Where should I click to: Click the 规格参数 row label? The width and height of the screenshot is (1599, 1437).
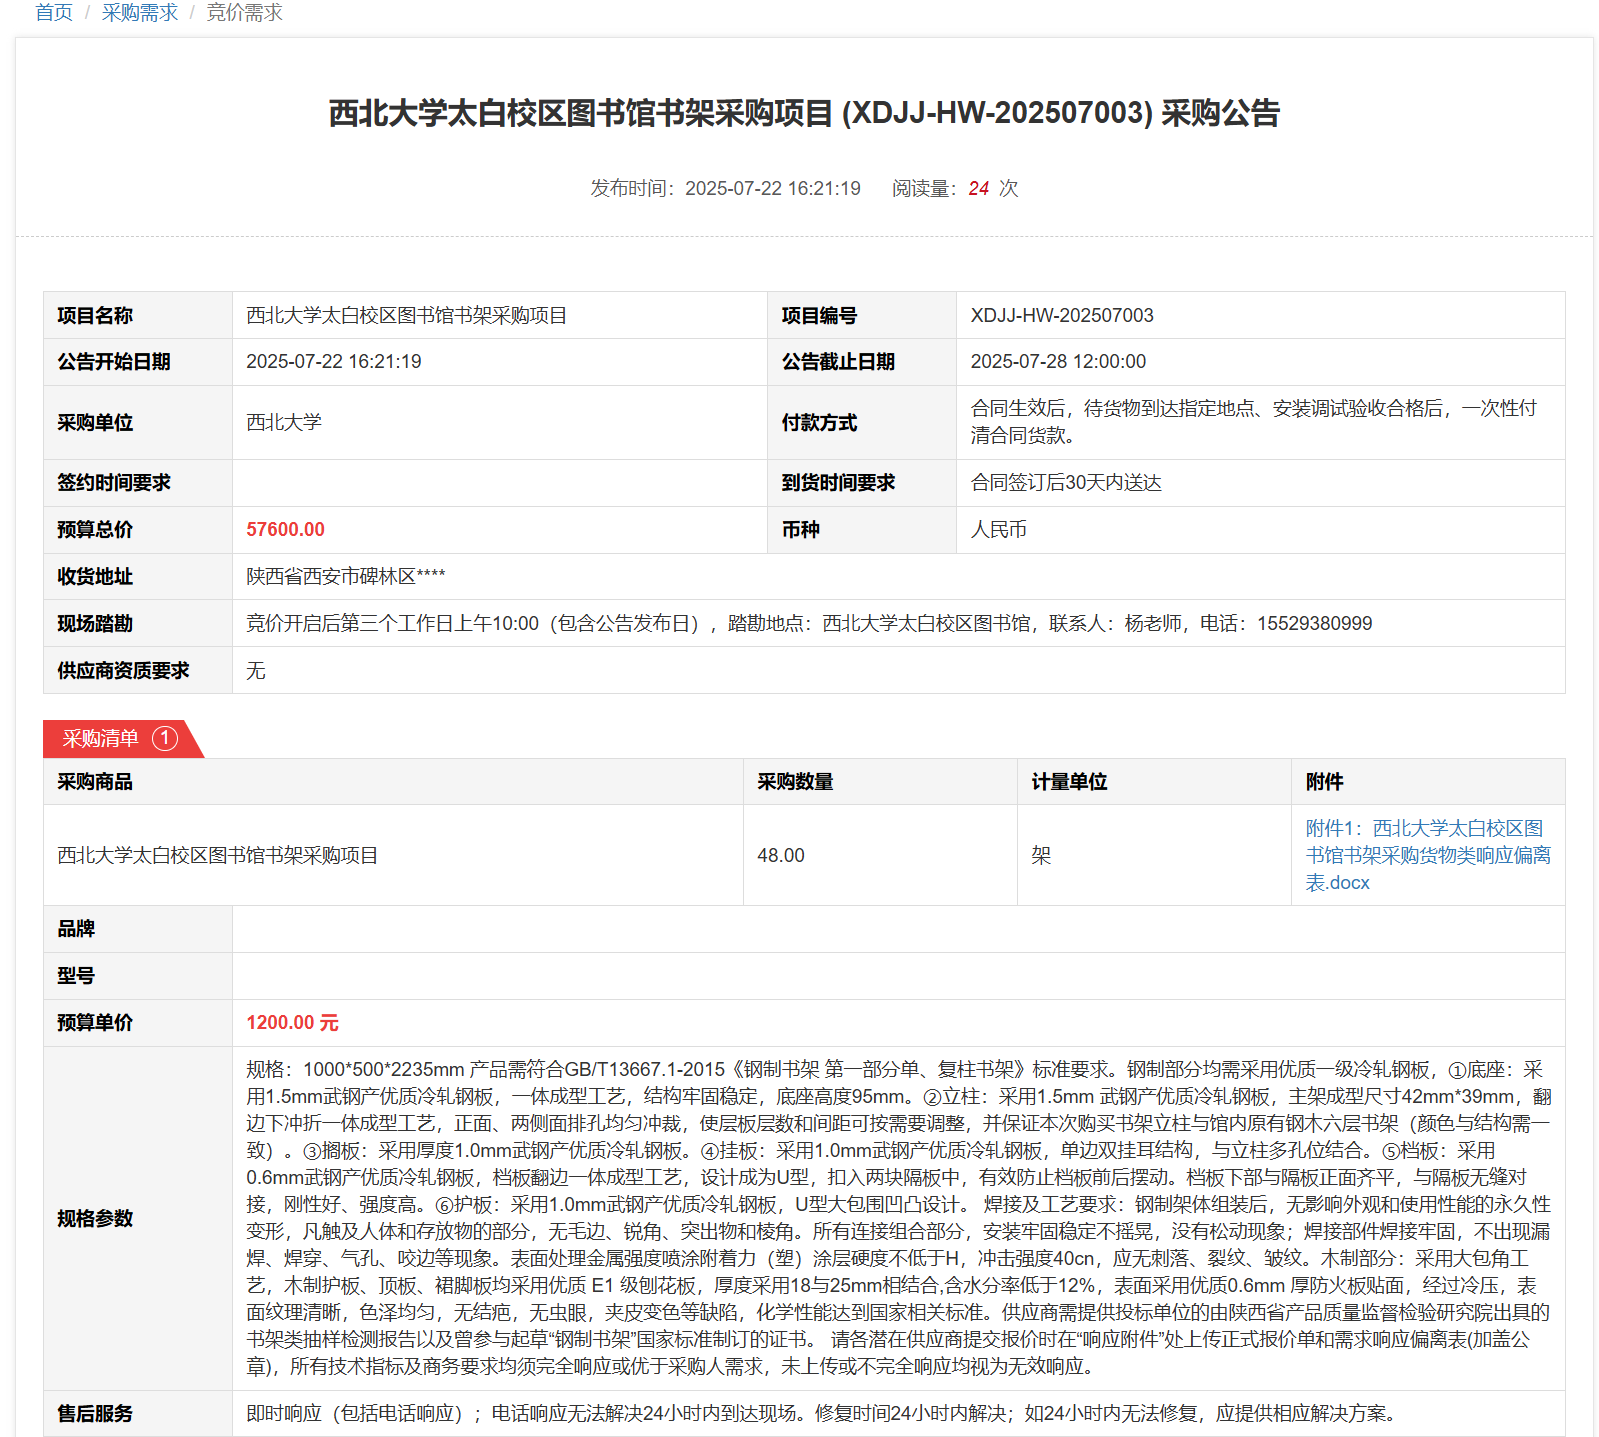click(95, 1219)
